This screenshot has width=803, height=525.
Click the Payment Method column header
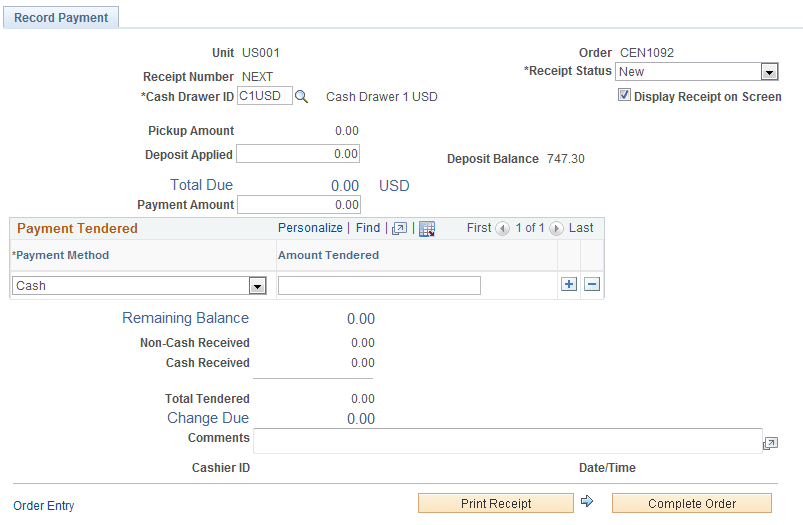pos(60,255)
